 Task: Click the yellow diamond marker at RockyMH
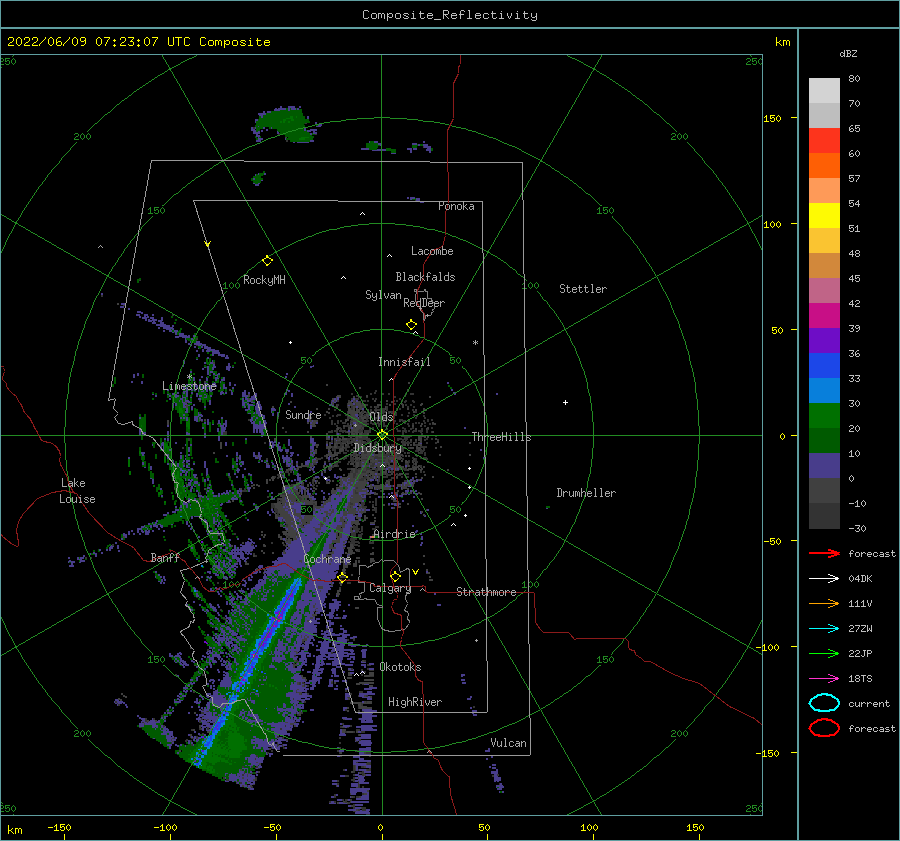click(267, 261)
